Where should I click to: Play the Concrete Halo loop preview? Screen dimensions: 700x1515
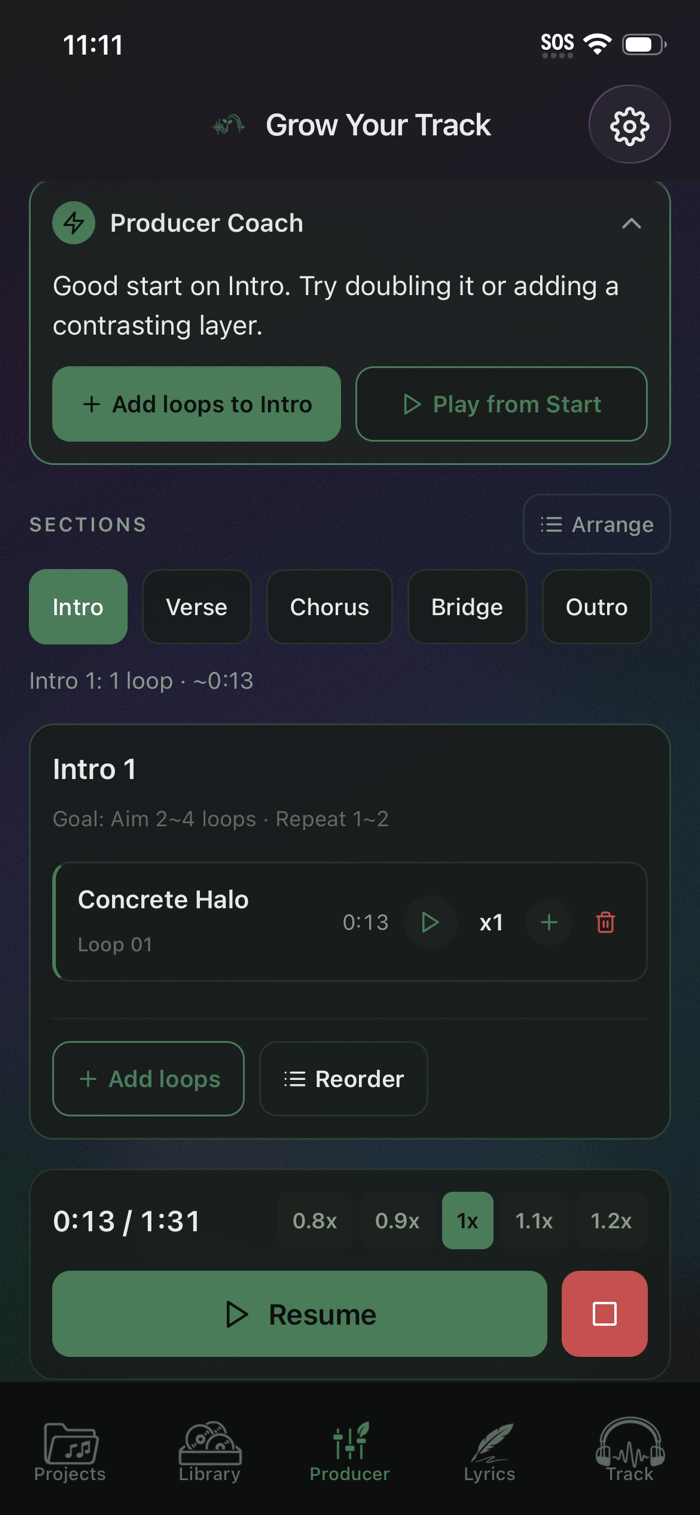tap(430, 922)
